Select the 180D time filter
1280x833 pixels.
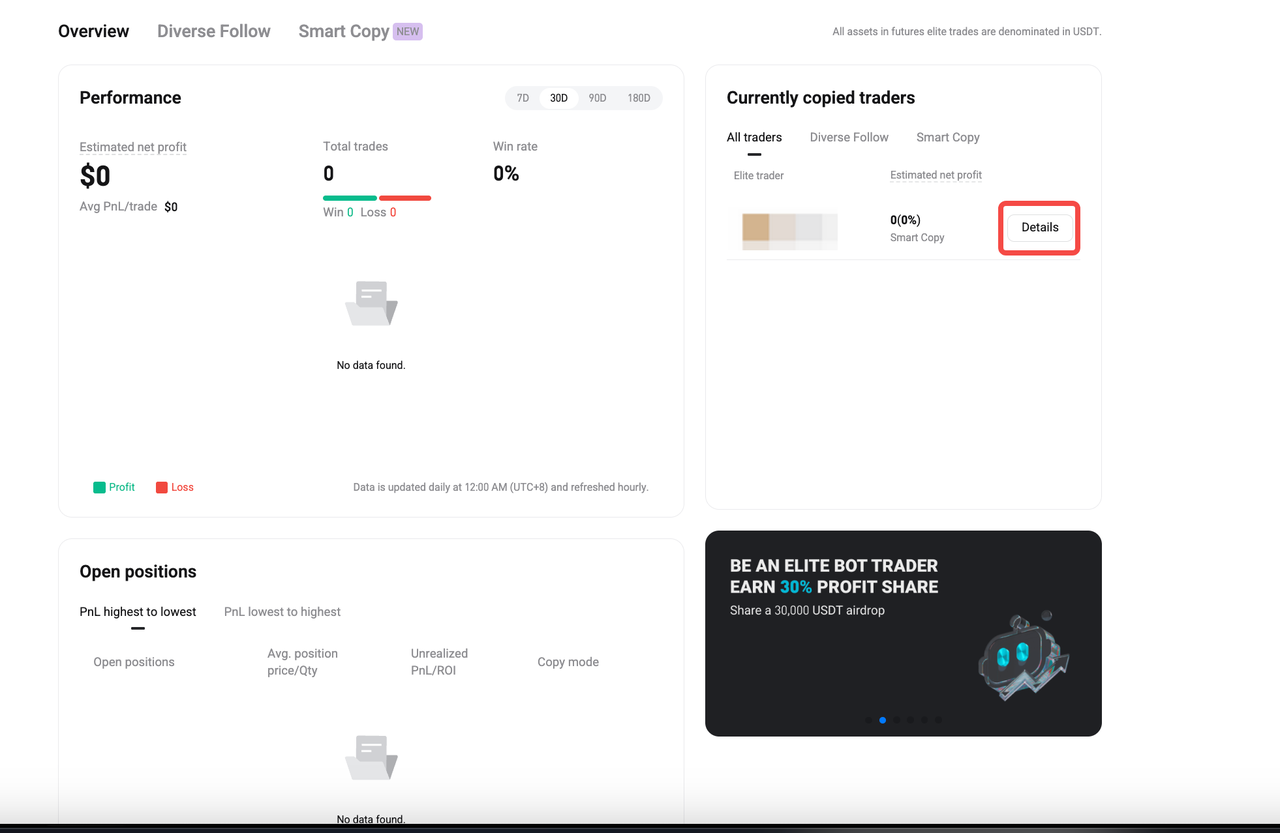pos(639,98)
